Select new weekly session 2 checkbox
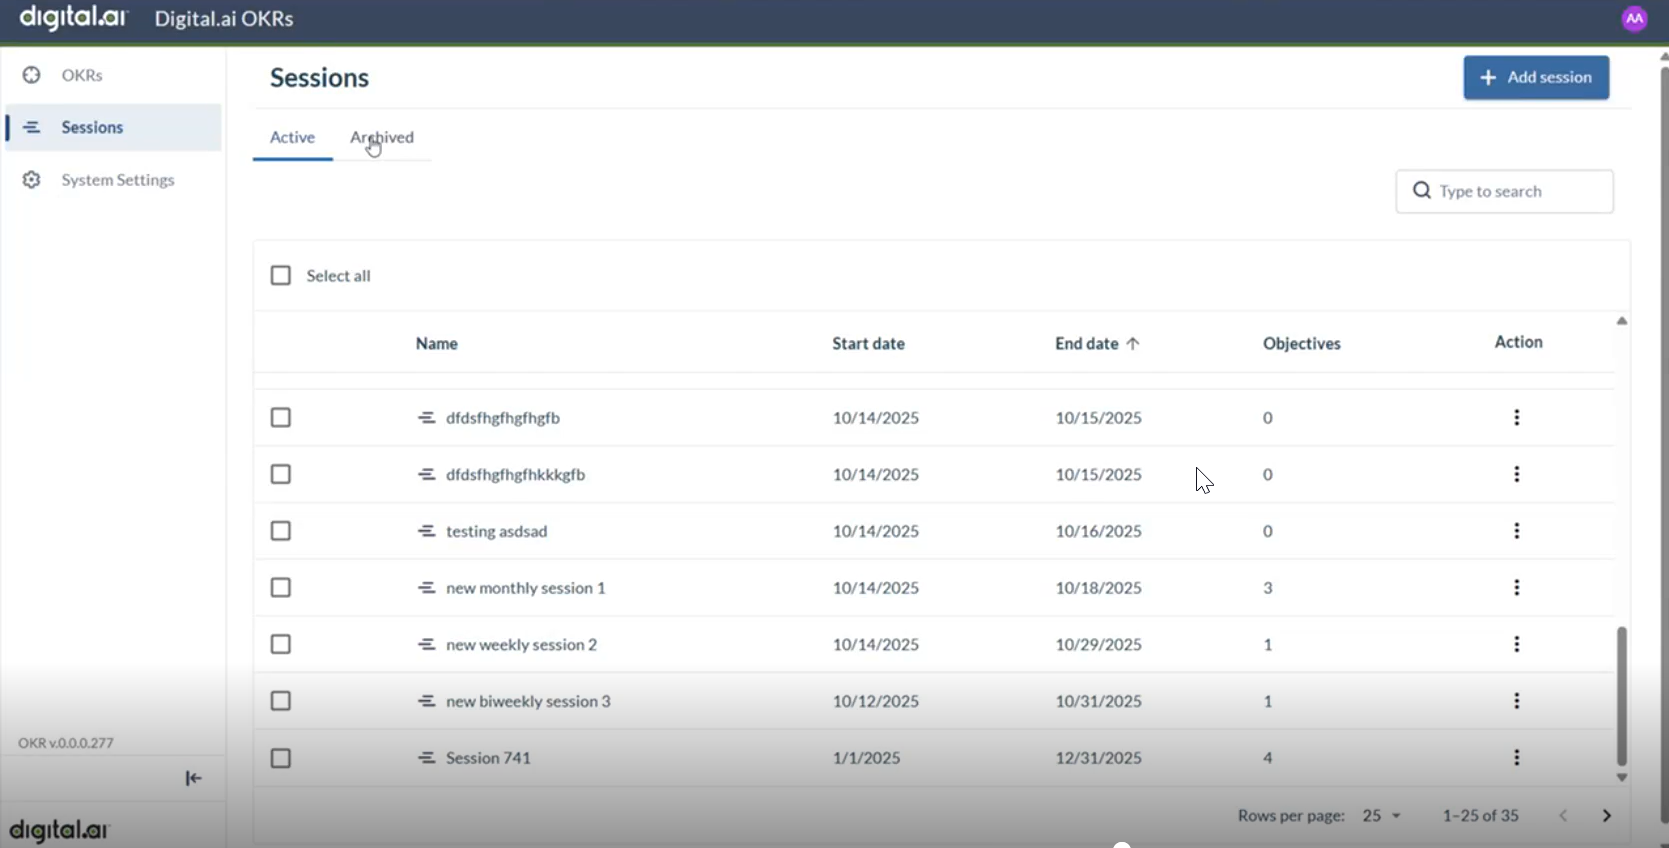 coord(281,644)
